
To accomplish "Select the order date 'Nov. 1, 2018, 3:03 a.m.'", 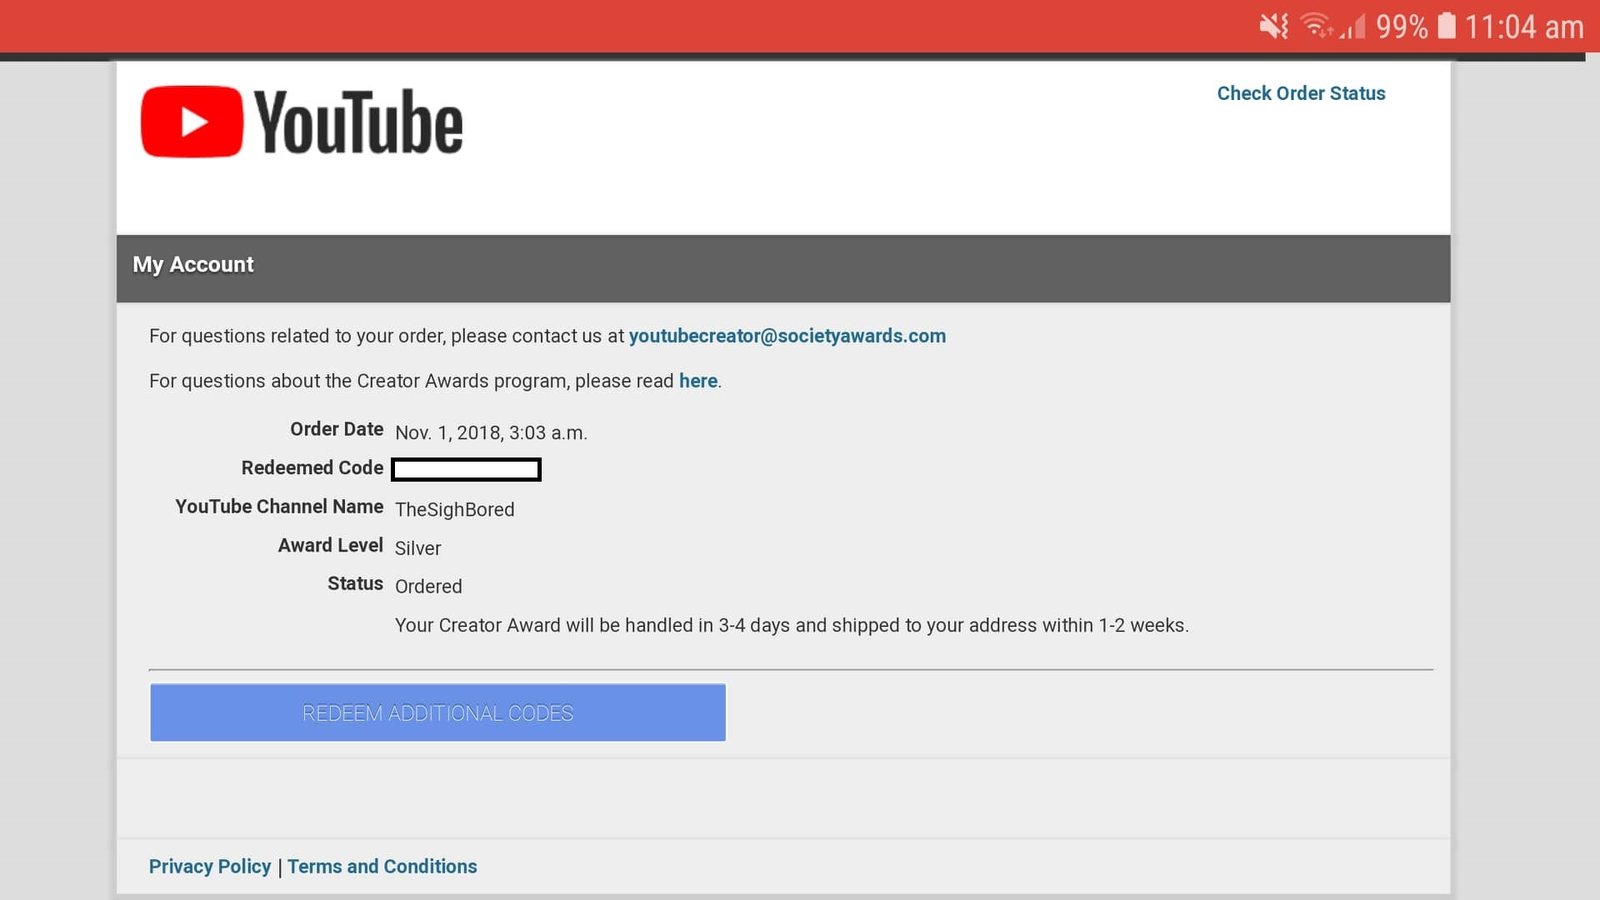I will pos(491,433).
